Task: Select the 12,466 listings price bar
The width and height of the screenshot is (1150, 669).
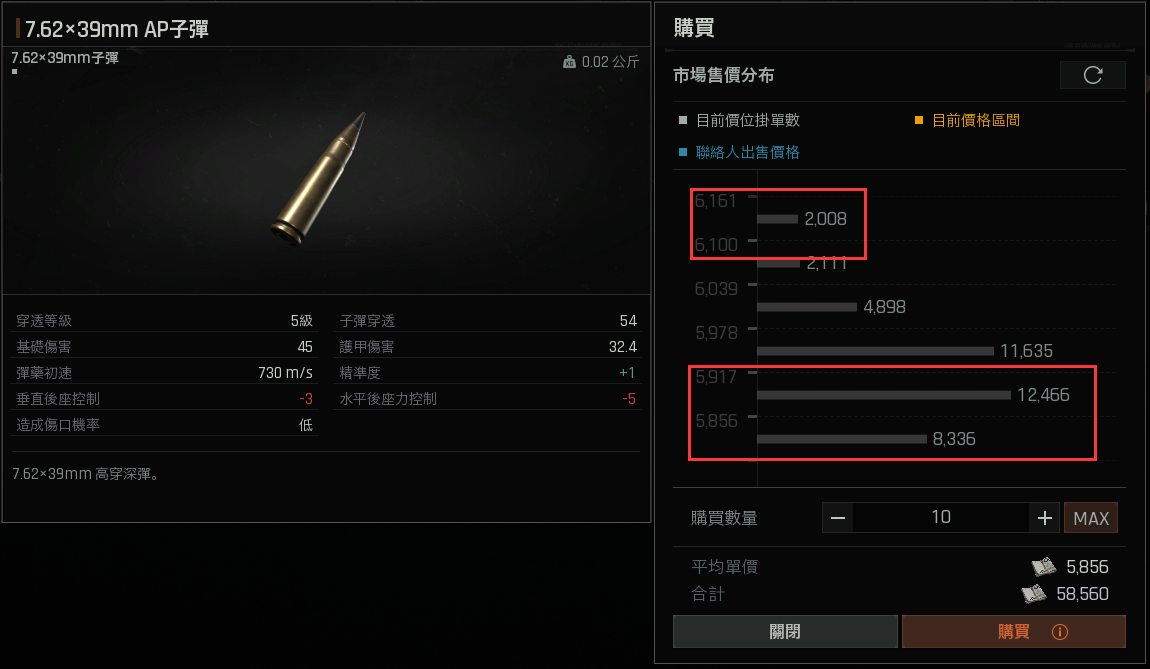Action: pyautogui.click(x=883, y=395)
